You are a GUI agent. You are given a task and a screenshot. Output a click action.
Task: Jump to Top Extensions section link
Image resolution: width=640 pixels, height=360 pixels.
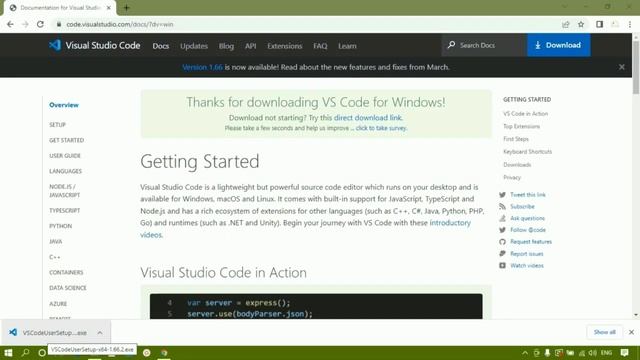(x=521, y=126)
